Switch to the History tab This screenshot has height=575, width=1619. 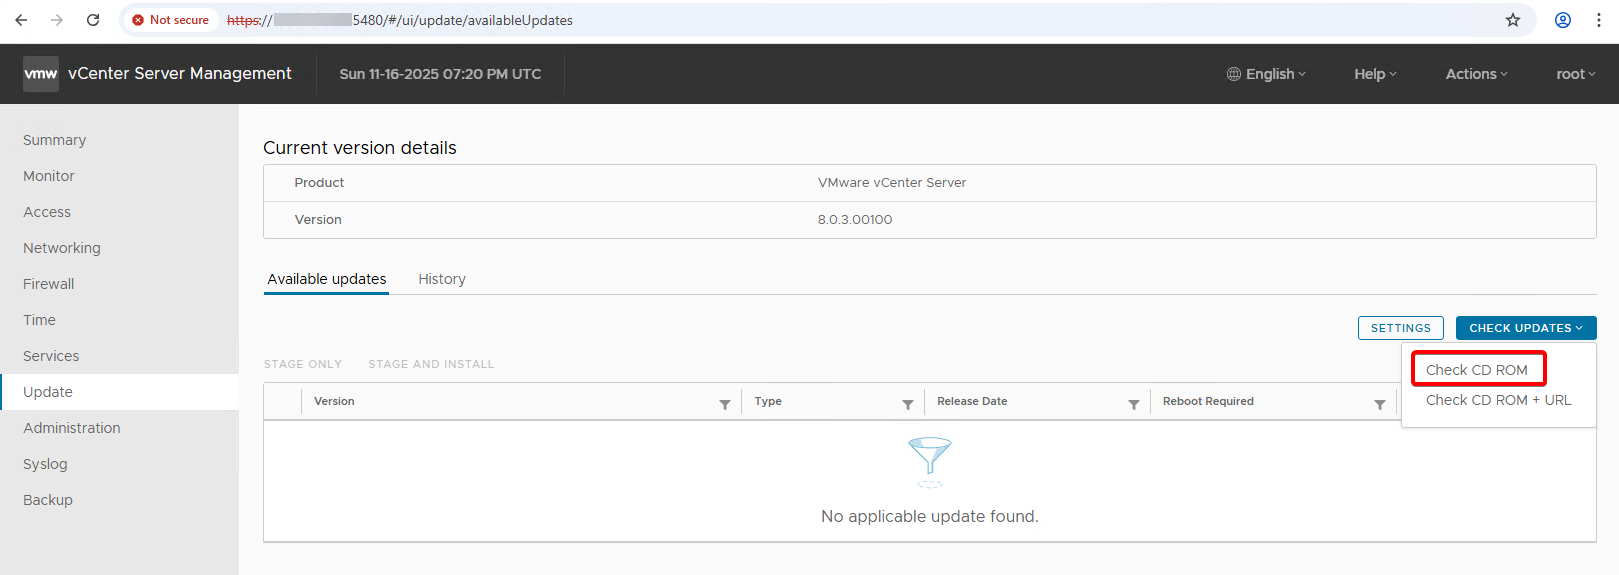point(442,279)
